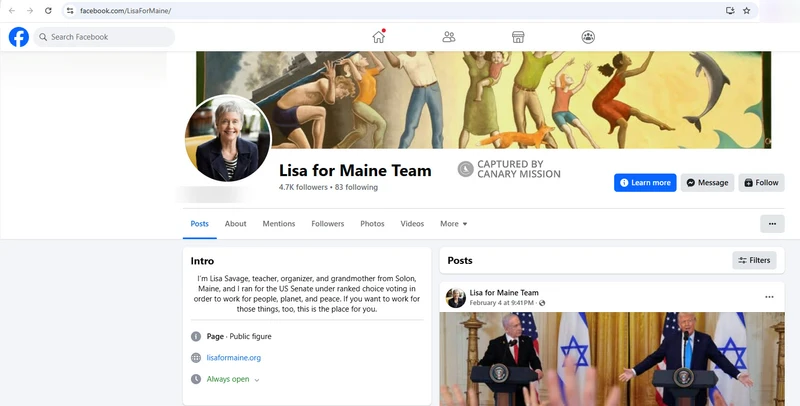Go back with the browser back arrow
Viewport: 800px width, 406px height.
pos(12,11)
